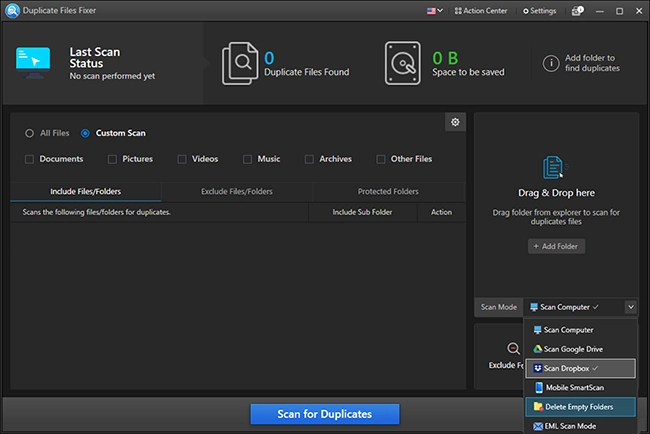Click the Drag & Drop document icon
650x434 pixels.
coord(555,167)
